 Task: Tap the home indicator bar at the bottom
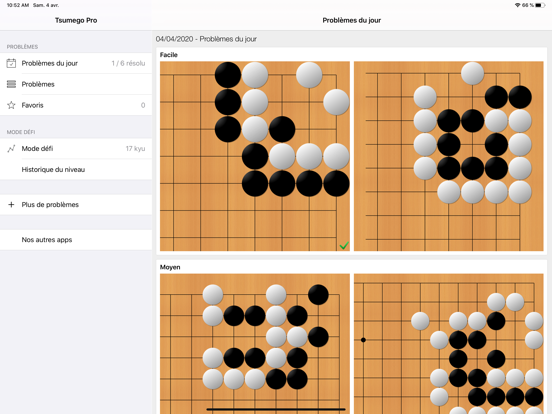(276, 409)
